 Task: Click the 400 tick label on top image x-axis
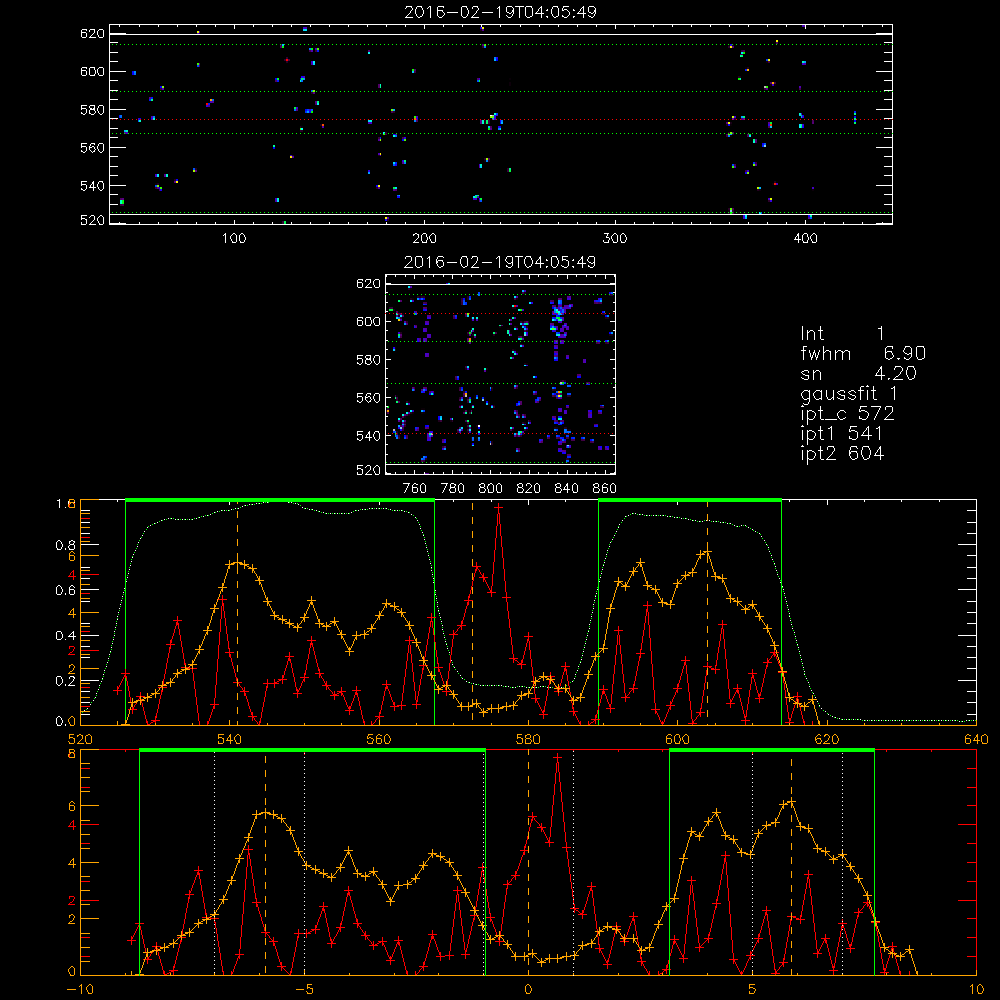coord(805,239)
